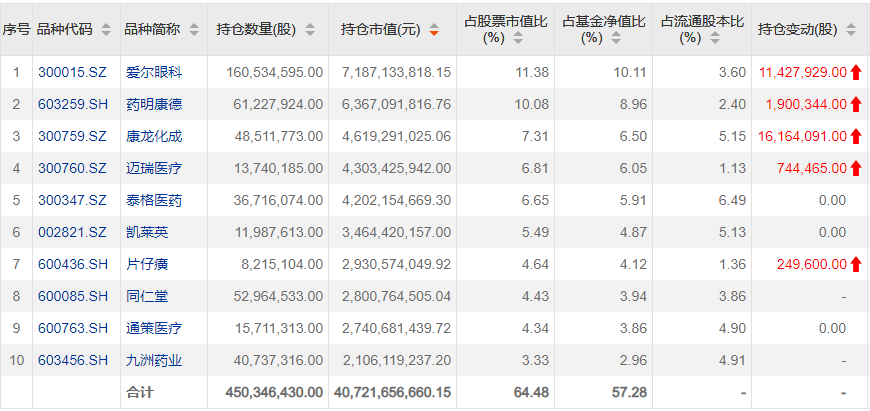Click the 持仓市值(元) header label

[x=381, y=30]
